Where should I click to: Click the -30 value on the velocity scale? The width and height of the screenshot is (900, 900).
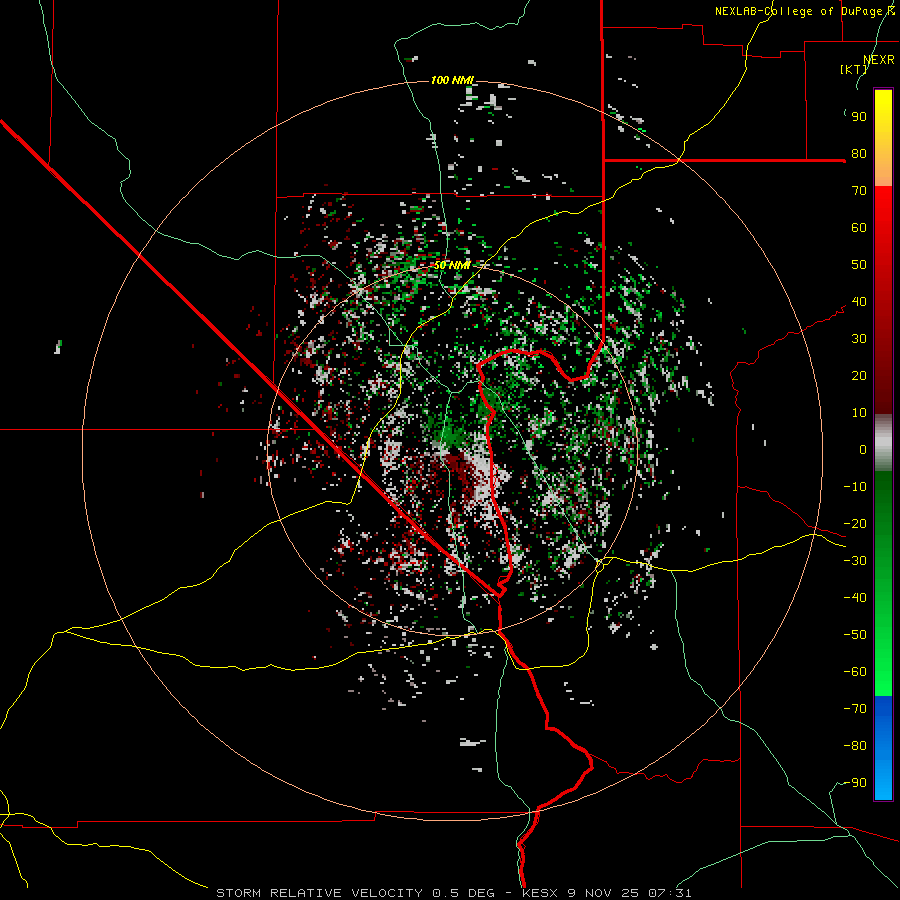[855, 561]
